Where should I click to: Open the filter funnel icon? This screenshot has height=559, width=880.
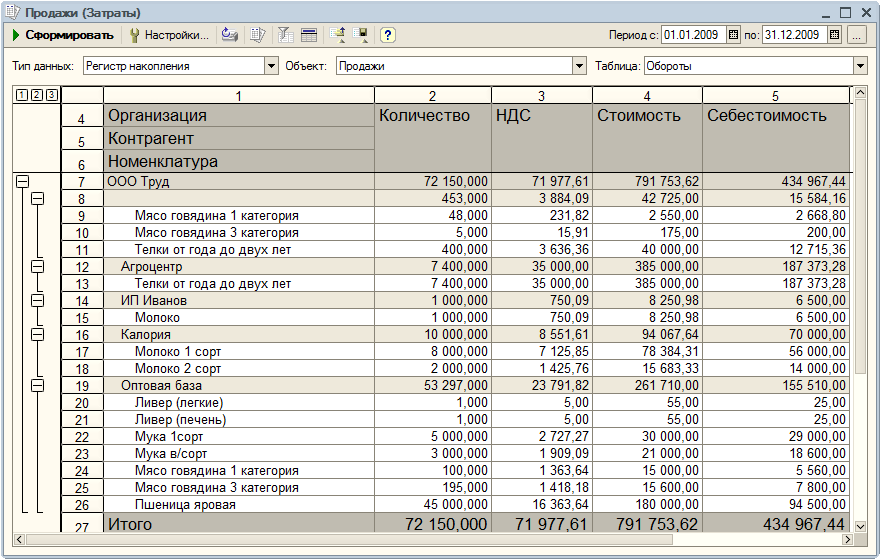(x=286, y=35)
